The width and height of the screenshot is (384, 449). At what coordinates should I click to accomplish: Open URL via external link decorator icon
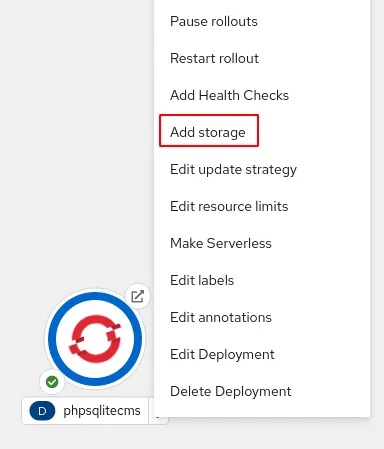point(138,296)
